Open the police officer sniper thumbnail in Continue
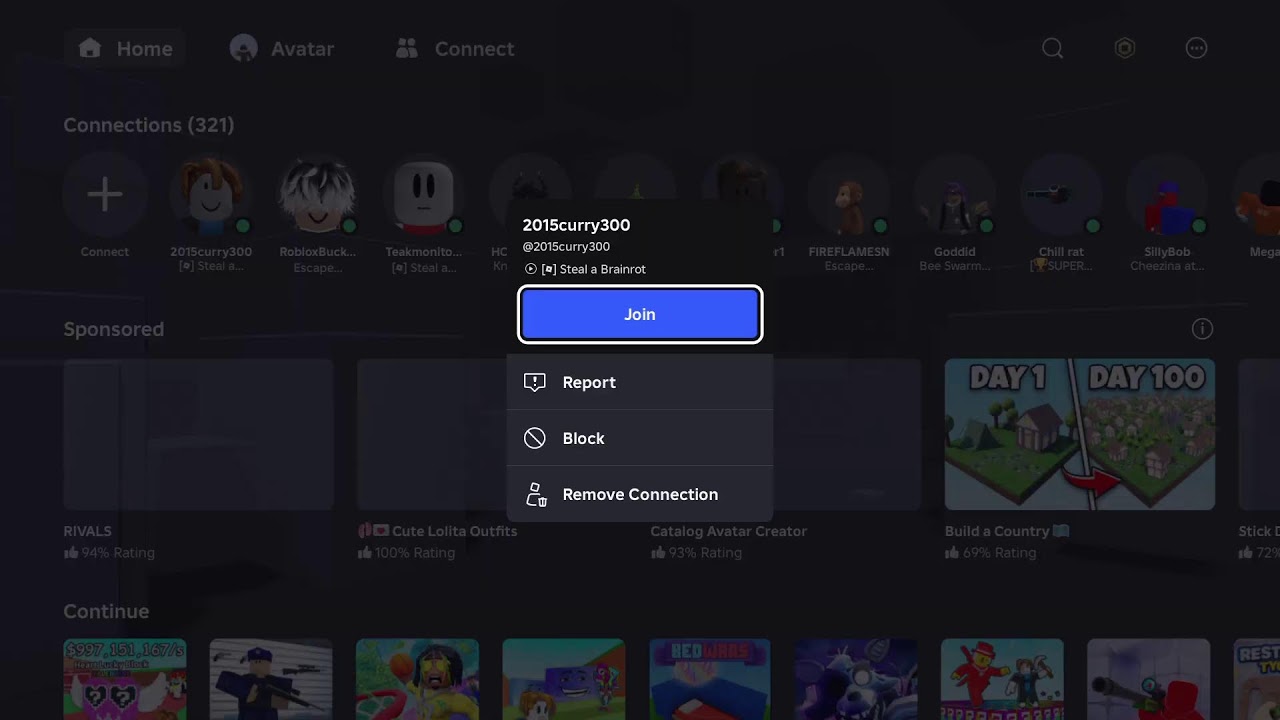The width and height of the screenshot is (1280, 720). [271, 679]
